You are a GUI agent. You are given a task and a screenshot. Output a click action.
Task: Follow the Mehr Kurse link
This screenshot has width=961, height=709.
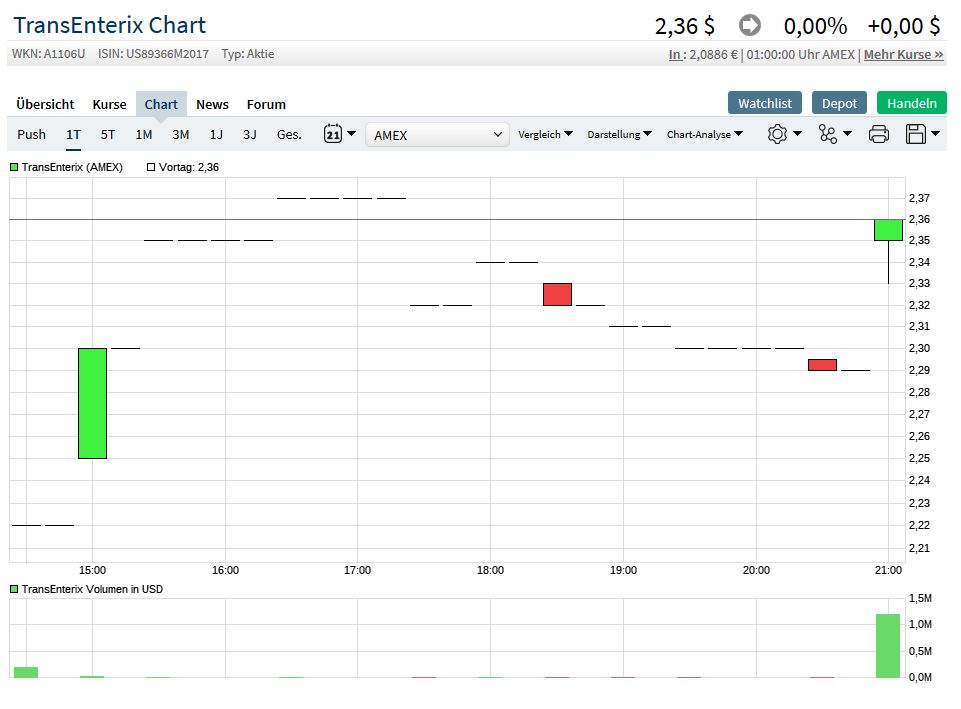click(903, 54)
